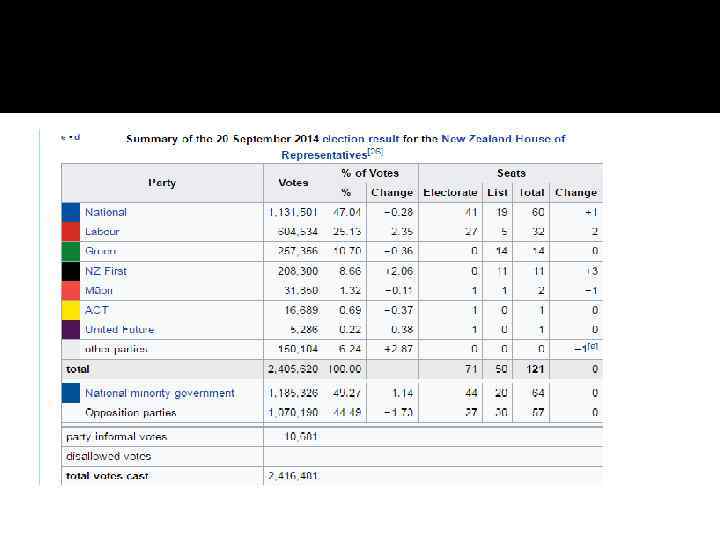Select National's vote count 1,131,501
720x540 pixels.
293,212
